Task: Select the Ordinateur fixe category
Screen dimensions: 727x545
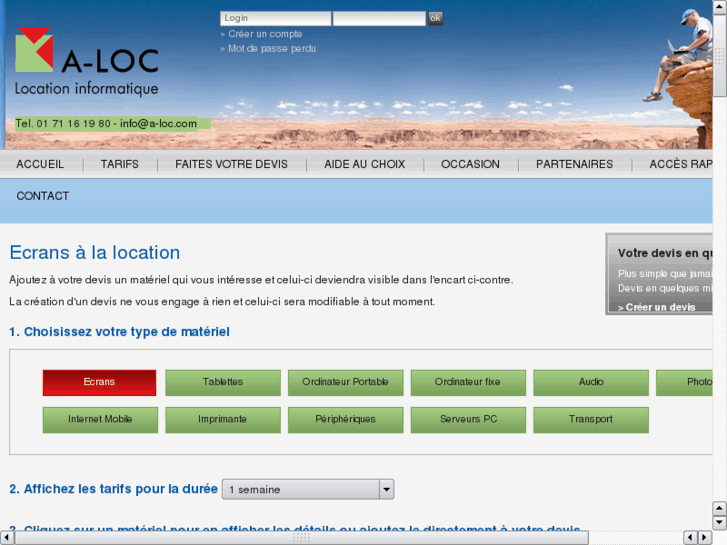Action: (468, 383)
